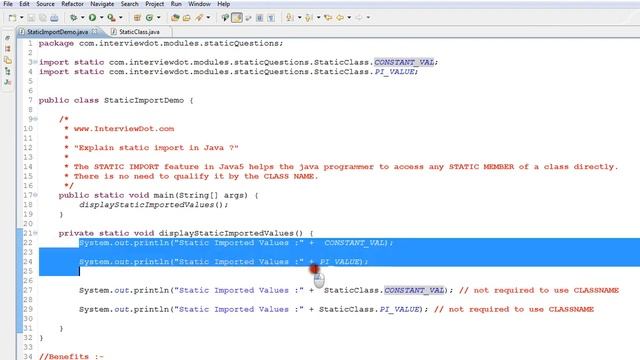Expand the Run configurations dropdown arrow
The image size is (640, 360).
click(102, 18)
